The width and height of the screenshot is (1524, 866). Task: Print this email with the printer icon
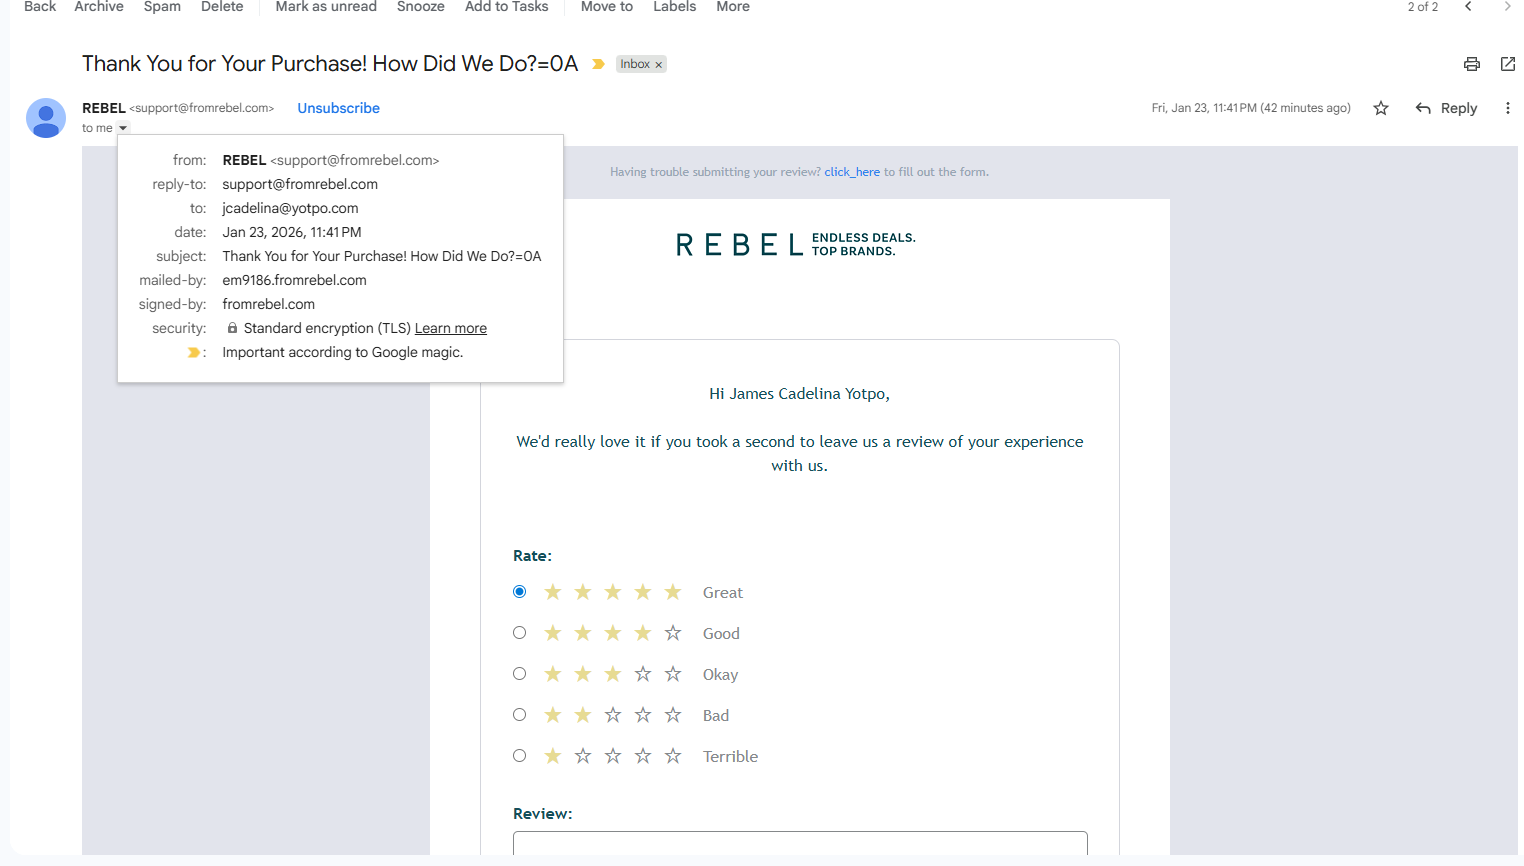(x=1471, y=64)
